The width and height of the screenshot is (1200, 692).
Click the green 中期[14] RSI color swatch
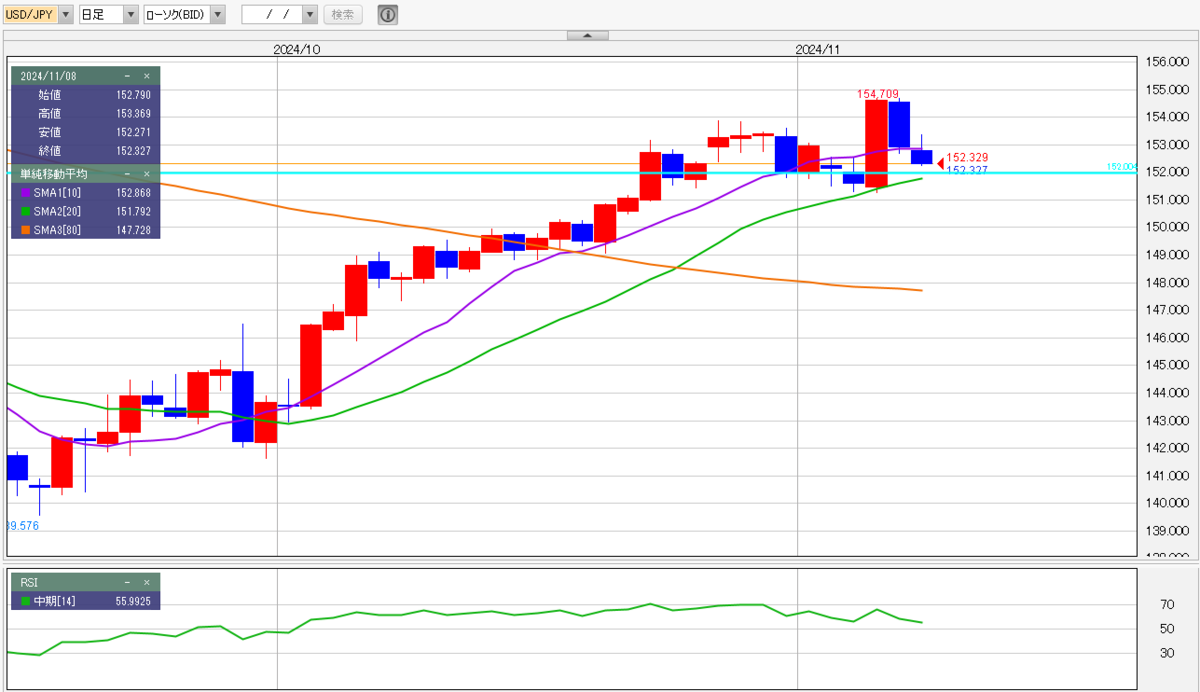coord(26,601)
